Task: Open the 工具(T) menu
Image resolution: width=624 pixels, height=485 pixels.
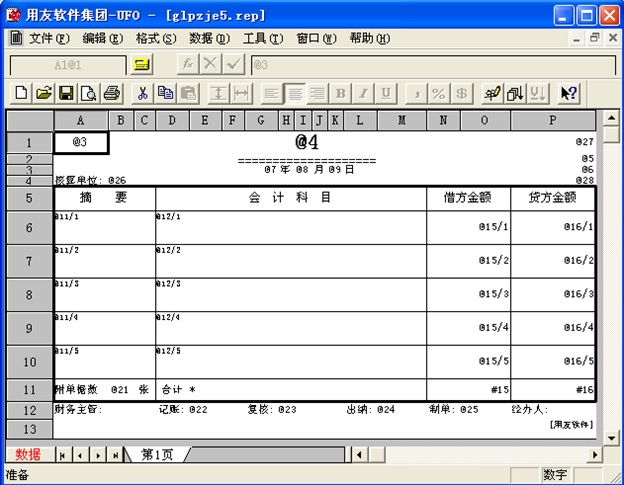Action: tap(262, 38)
